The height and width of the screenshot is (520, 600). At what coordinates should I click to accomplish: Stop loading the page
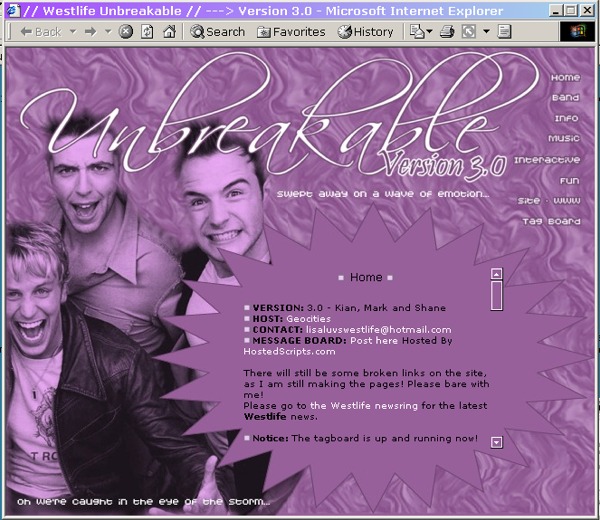(126, 32)
